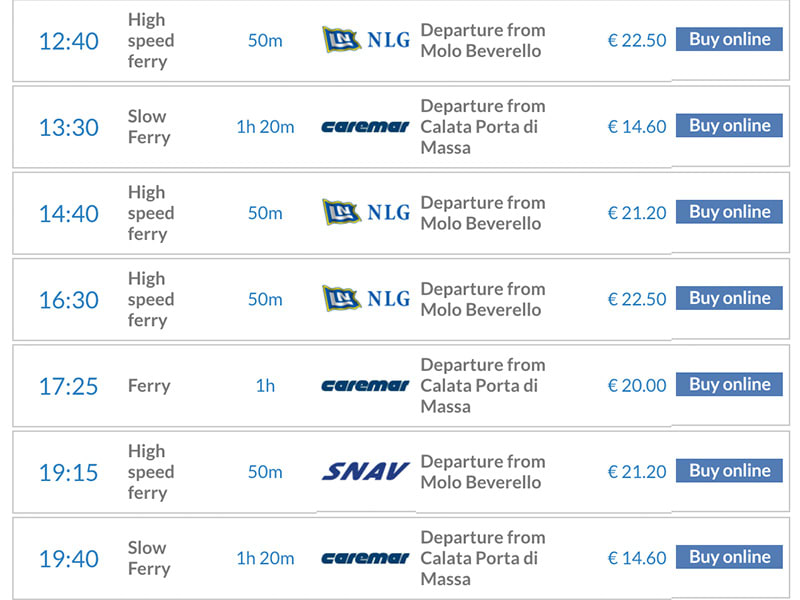The image size is (800, 600).
Task: Buy online the 16:30 NLG ticket
Action: pos(729,298)
